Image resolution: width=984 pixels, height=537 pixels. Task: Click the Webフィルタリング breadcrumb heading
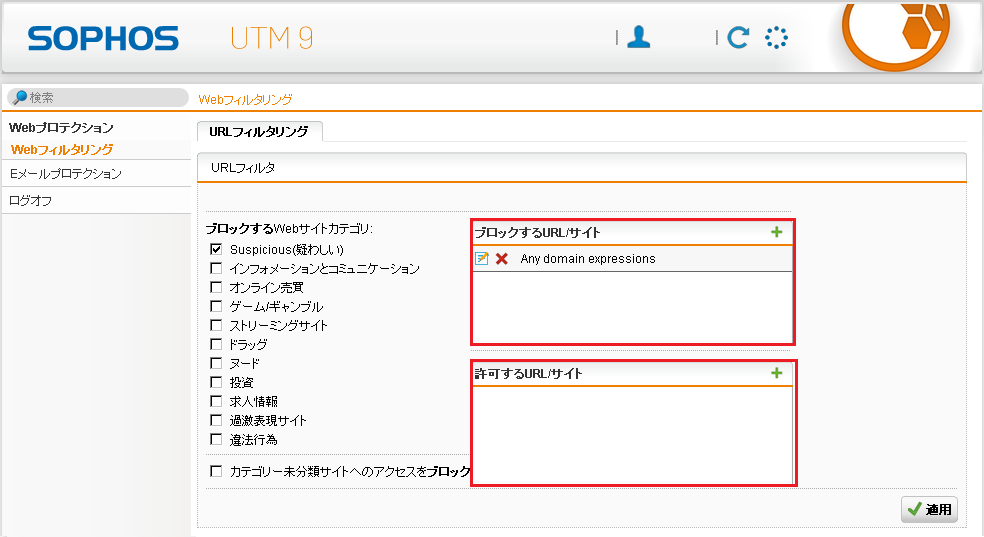point(245,99)
